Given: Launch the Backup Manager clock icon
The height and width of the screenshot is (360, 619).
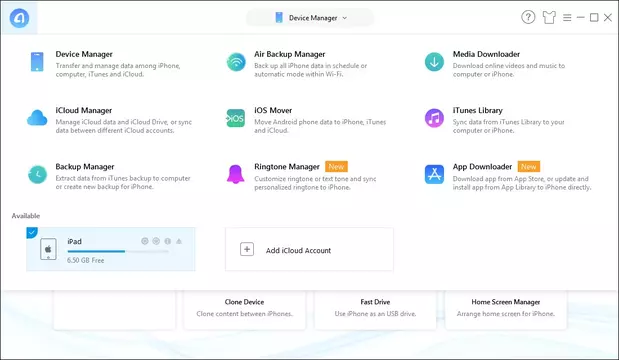Looking at the screenshot, I should [38, 174].
